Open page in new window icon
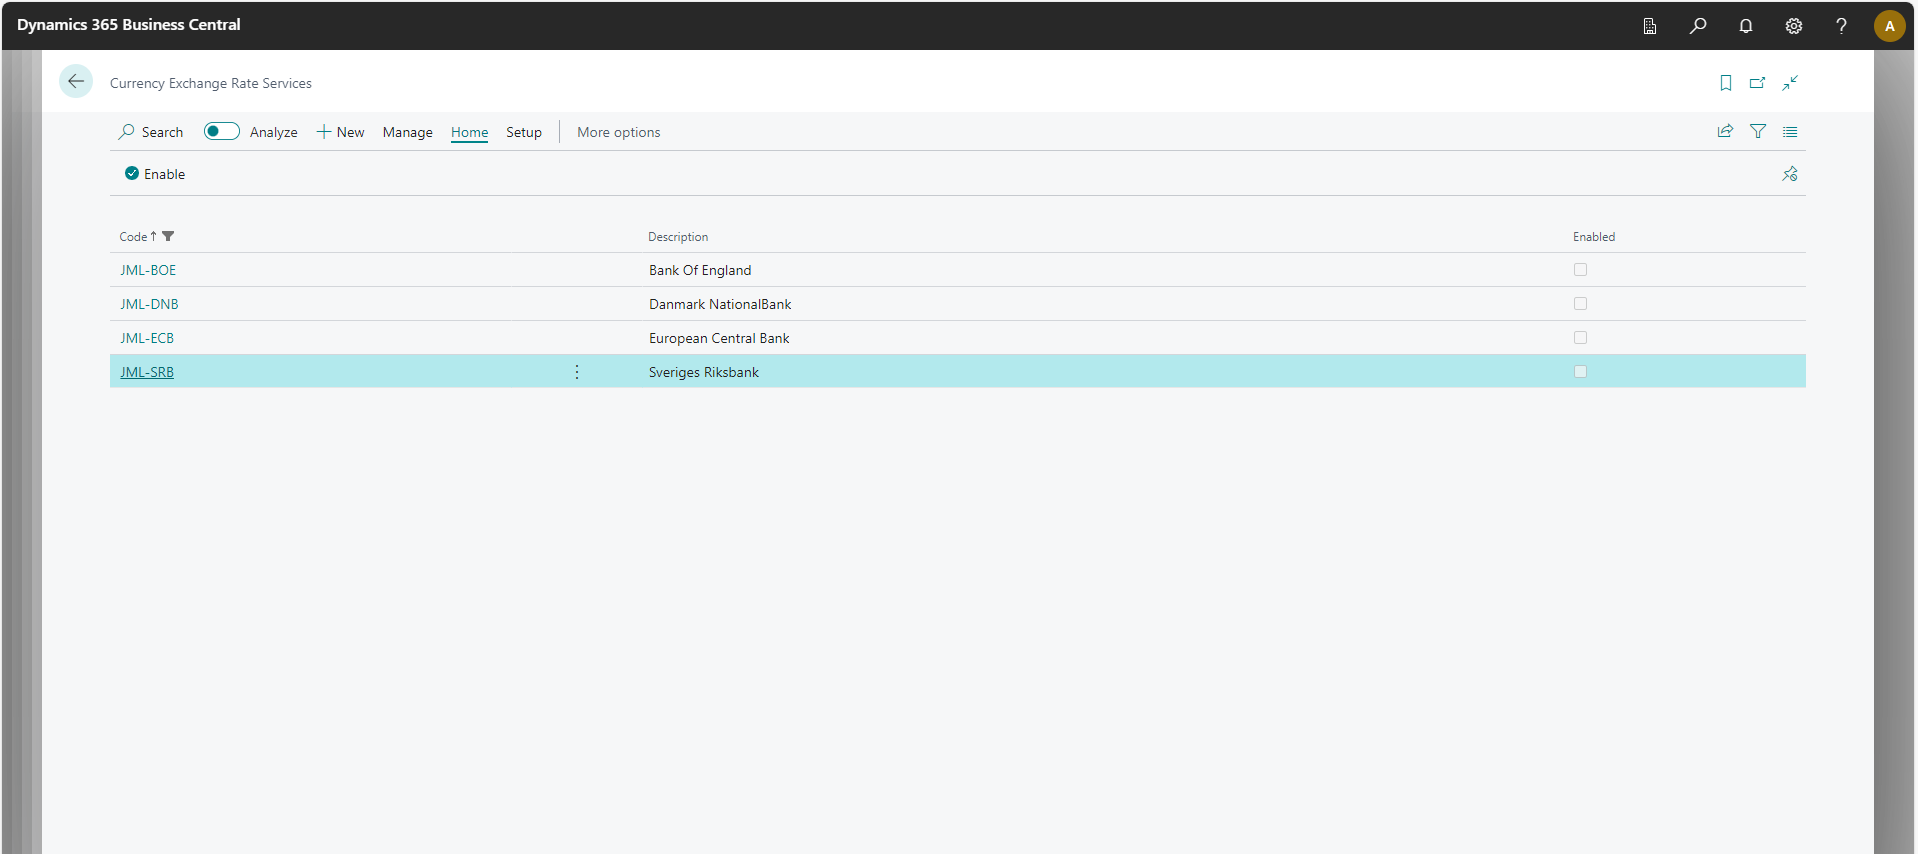Viewport: 1918px width, 854px height. tap(1757, 83)
